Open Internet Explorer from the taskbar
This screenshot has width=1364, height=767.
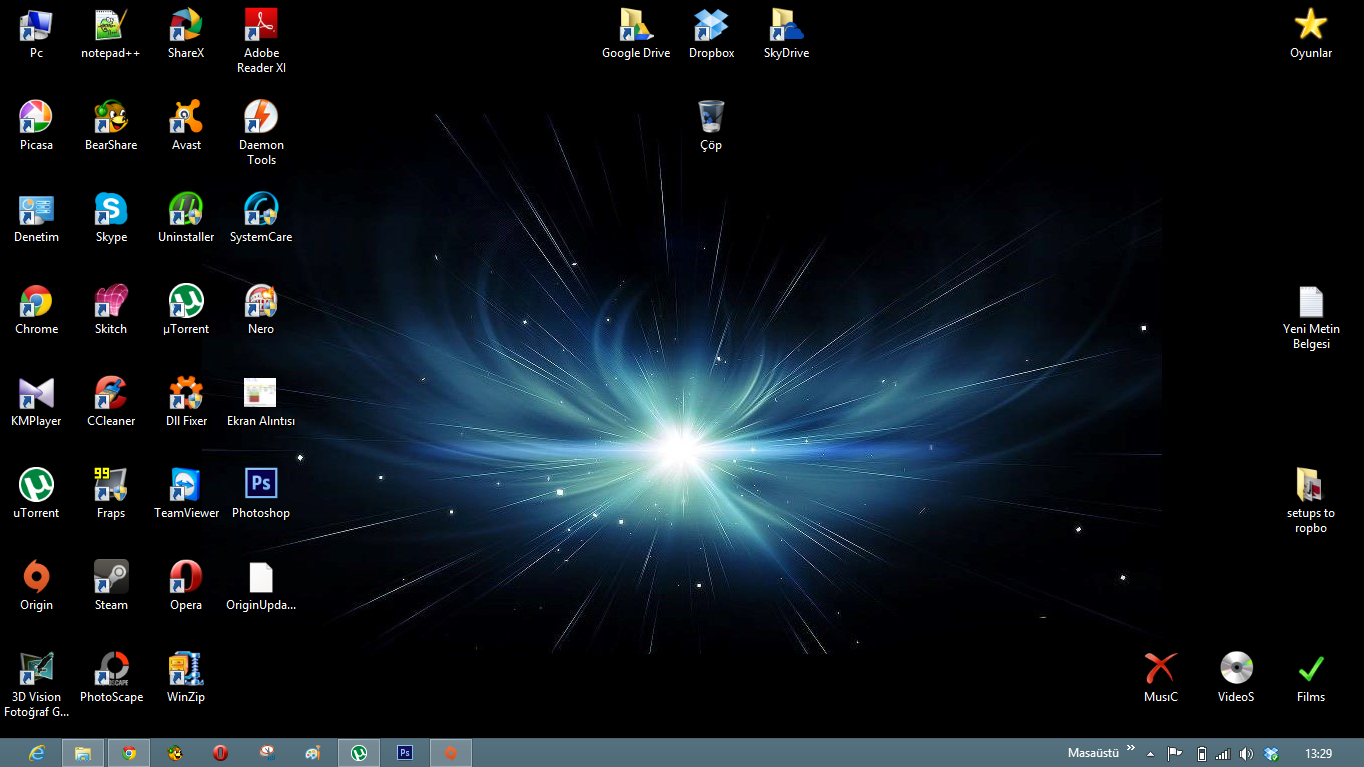(x=37, y=753)
